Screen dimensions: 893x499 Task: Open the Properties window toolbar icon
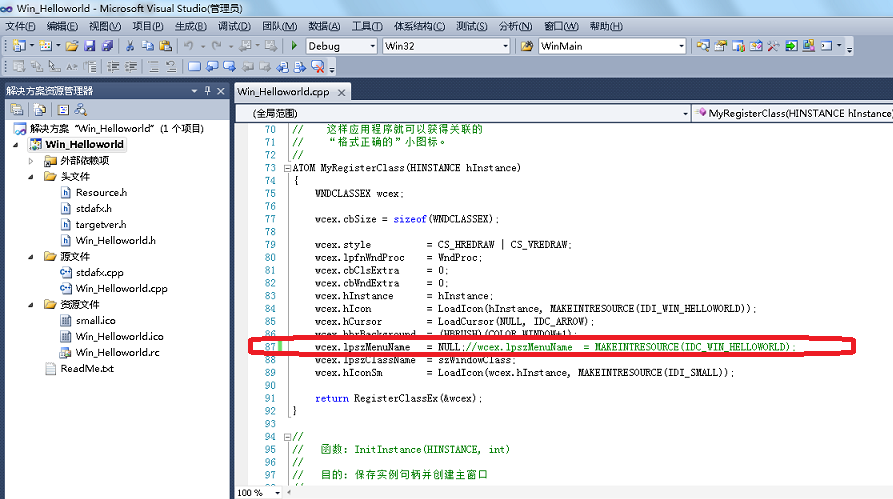tap(720, 46)
